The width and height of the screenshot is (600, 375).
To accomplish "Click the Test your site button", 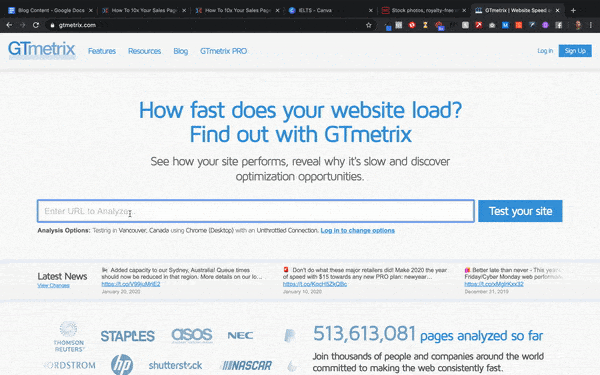I will (520, 211).
